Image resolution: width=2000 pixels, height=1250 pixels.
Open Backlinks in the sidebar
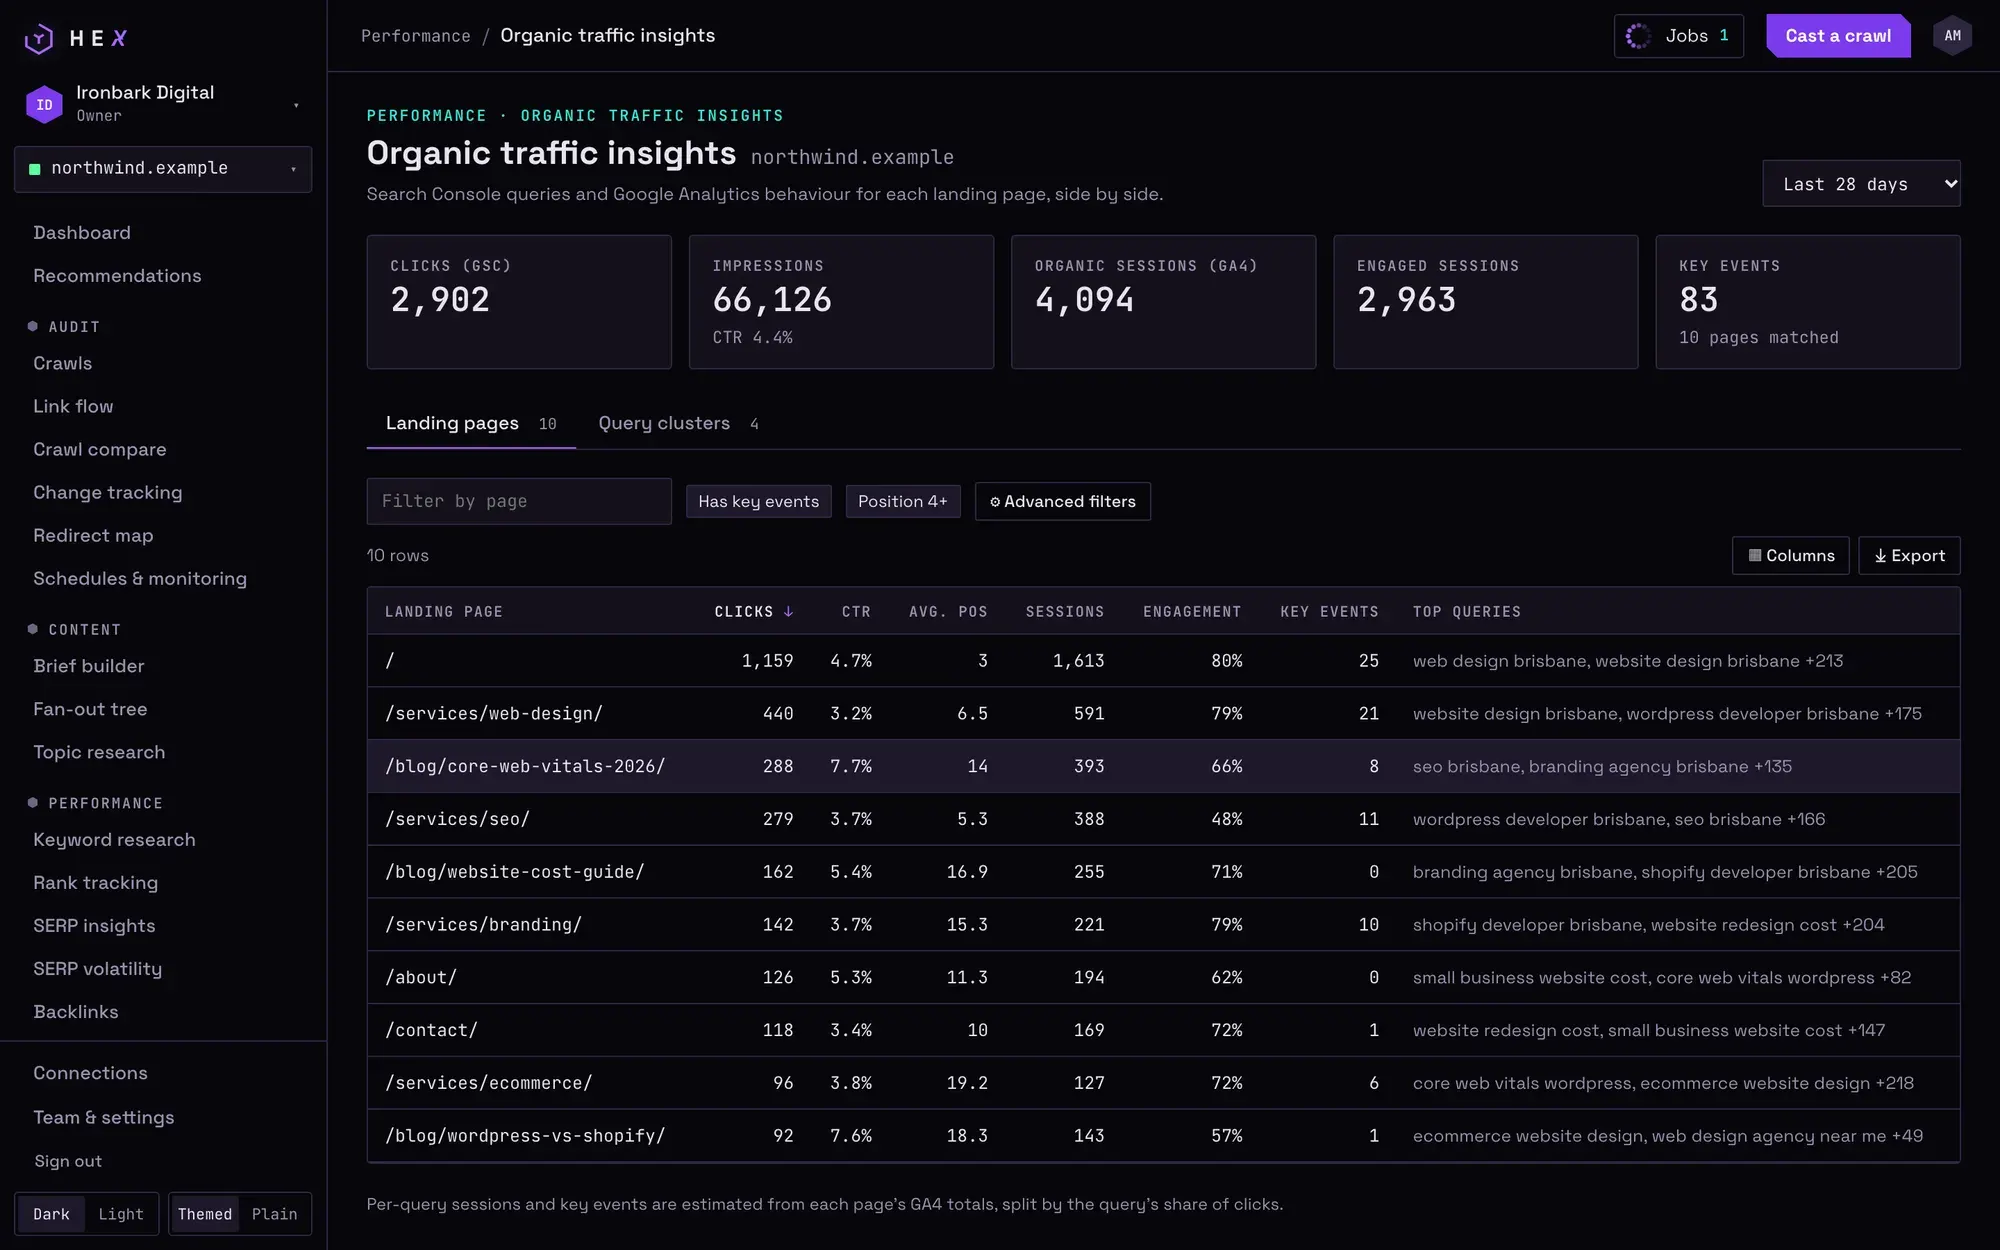tap(76, 1012)
